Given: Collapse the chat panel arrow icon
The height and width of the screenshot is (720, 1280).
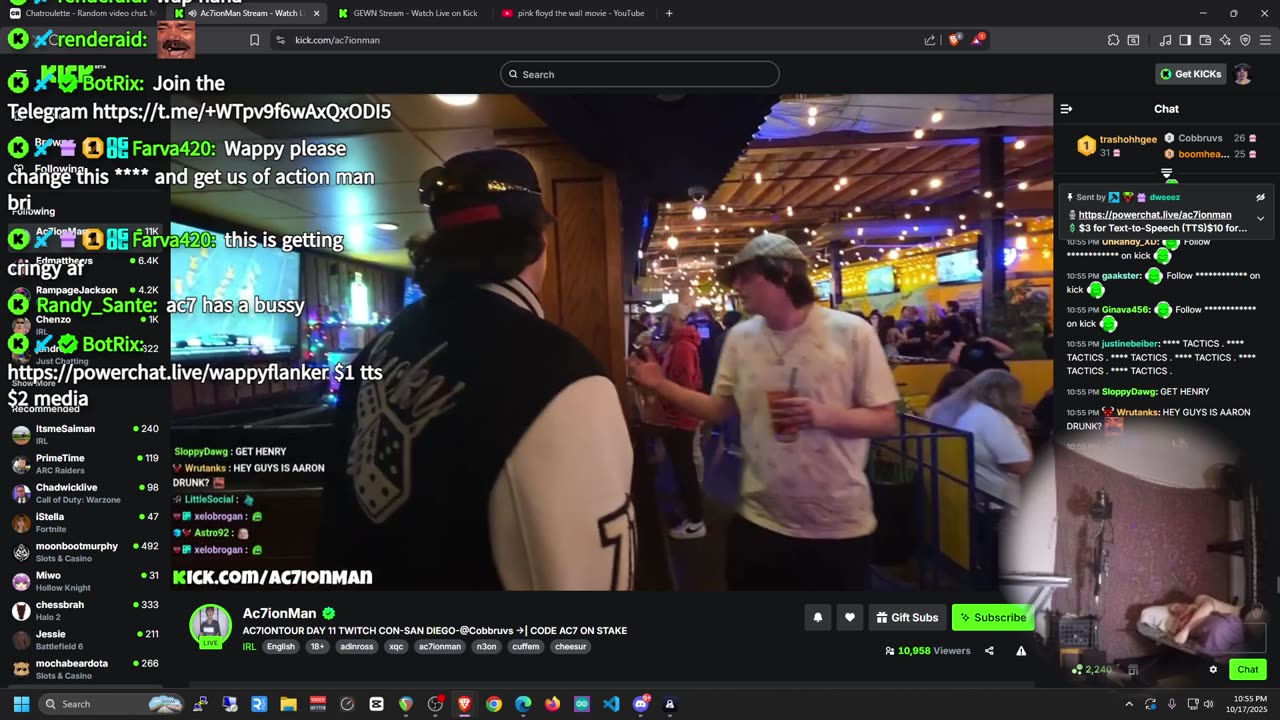Looking at the screenshot, I should tap(1066, 109).
